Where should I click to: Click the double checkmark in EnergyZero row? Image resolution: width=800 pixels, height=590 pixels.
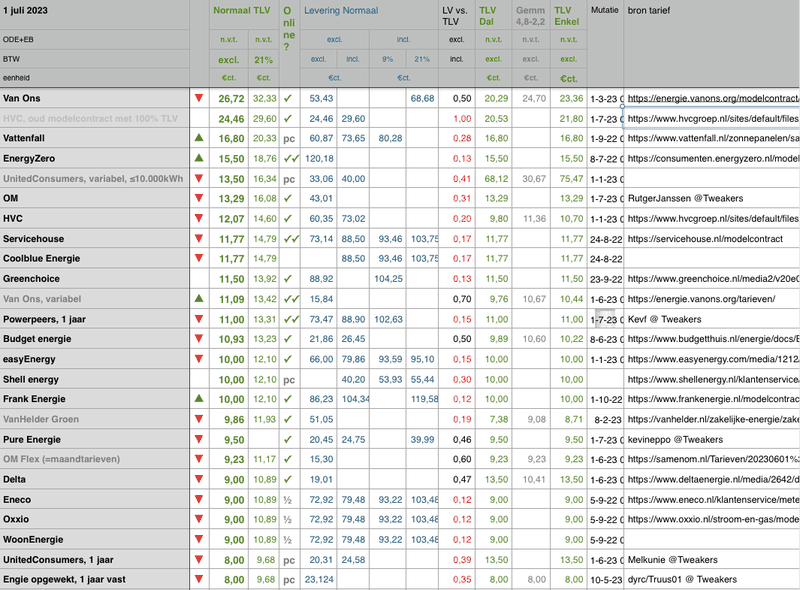tap(291, 158)
